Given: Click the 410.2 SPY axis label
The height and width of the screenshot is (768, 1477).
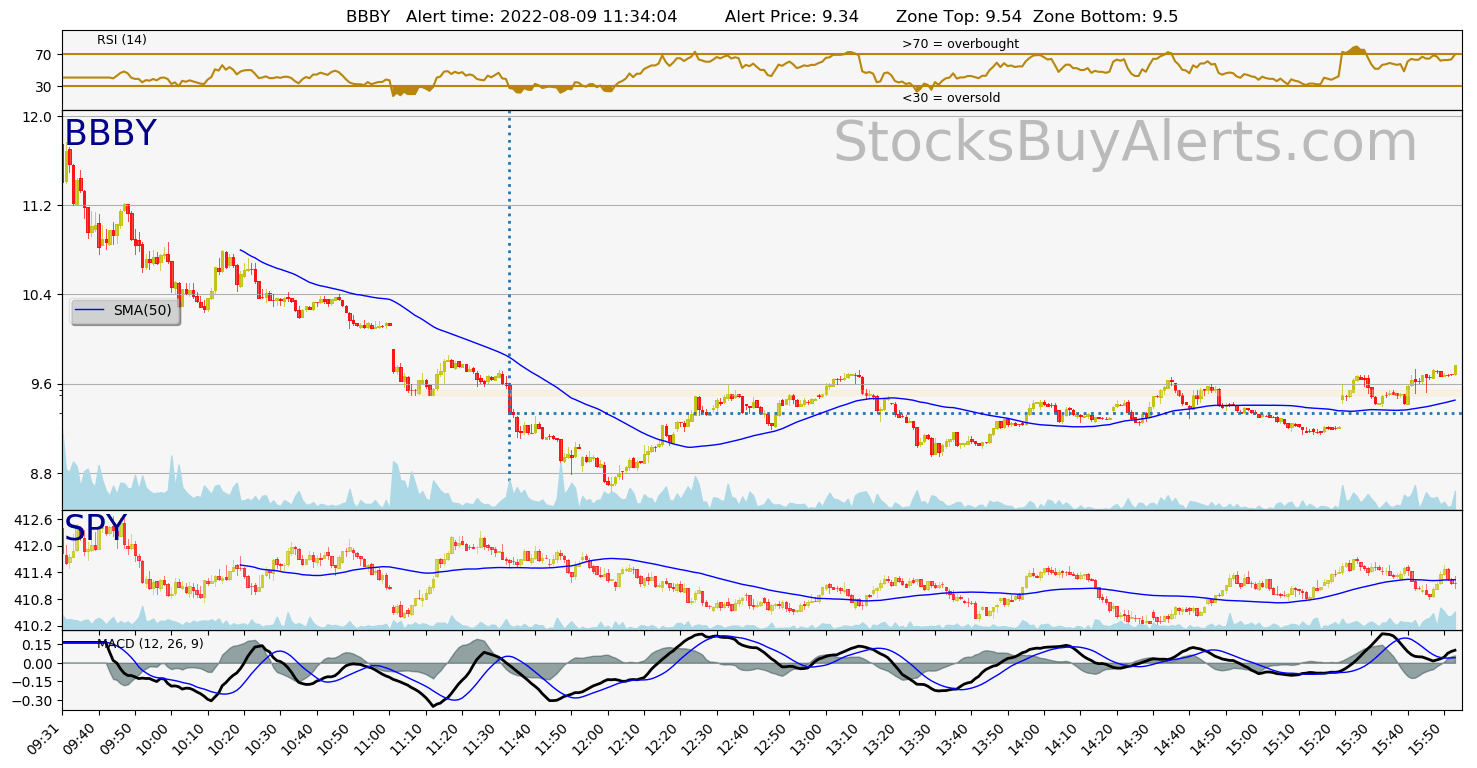Looking at the screenshot, I should [x=34, y=626].
